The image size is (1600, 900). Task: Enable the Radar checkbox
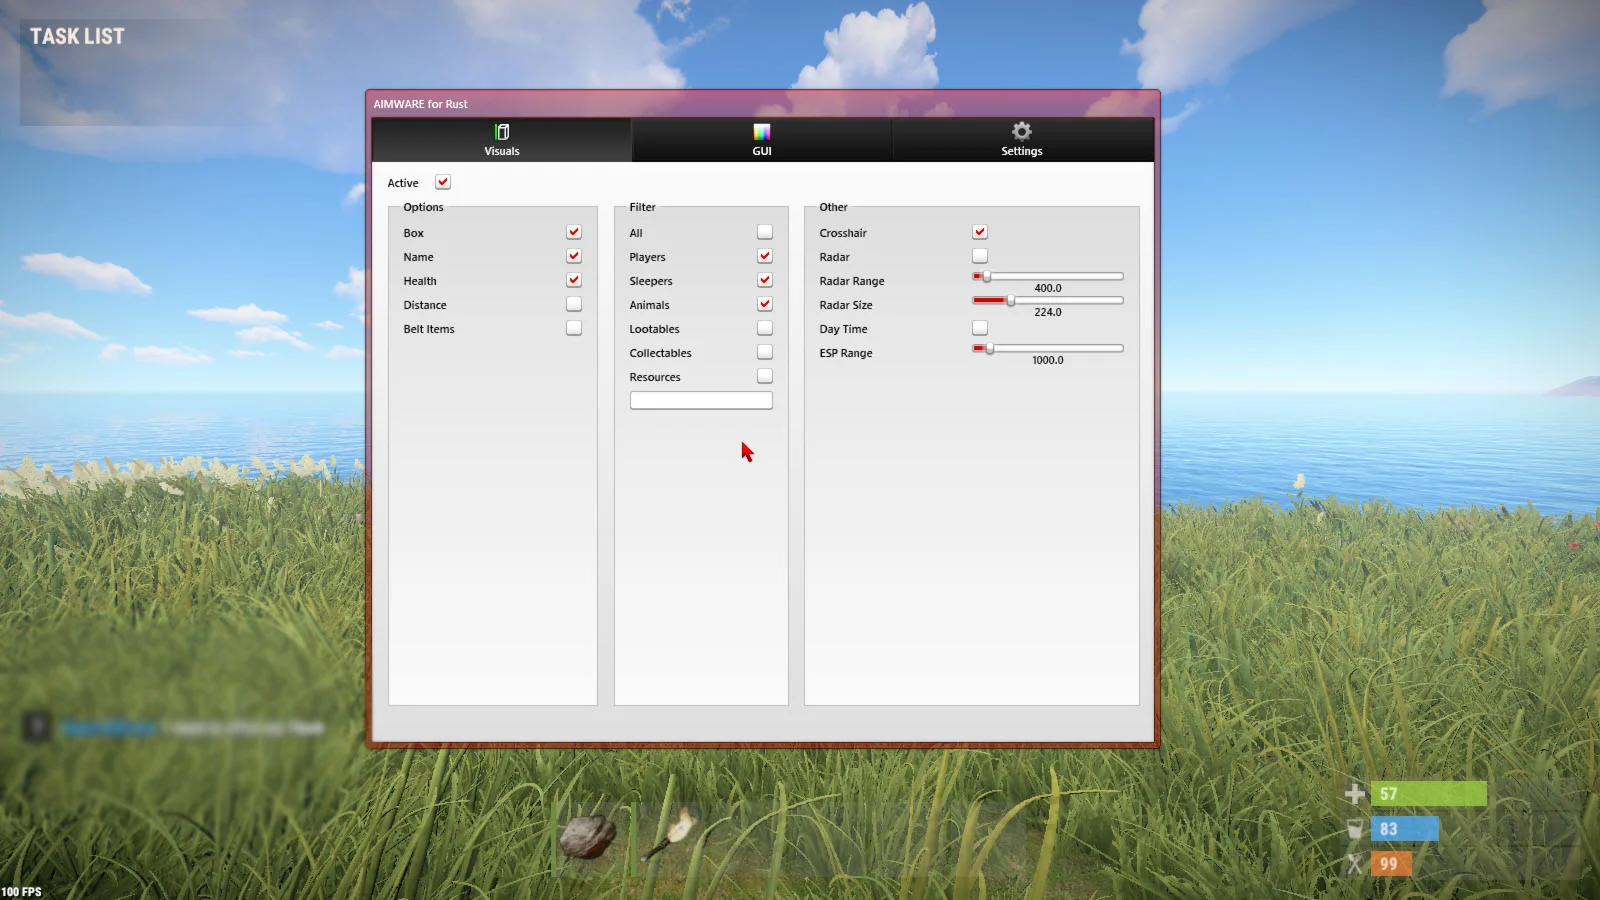[x=980, y=256]
